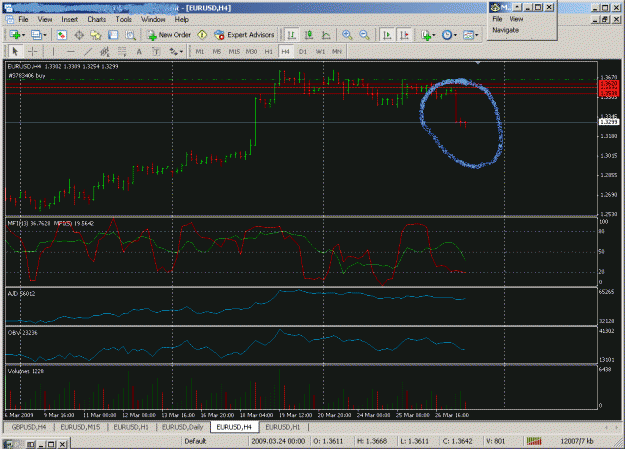Draw a vertical line tool
The image size is (625, 449).
53,51
